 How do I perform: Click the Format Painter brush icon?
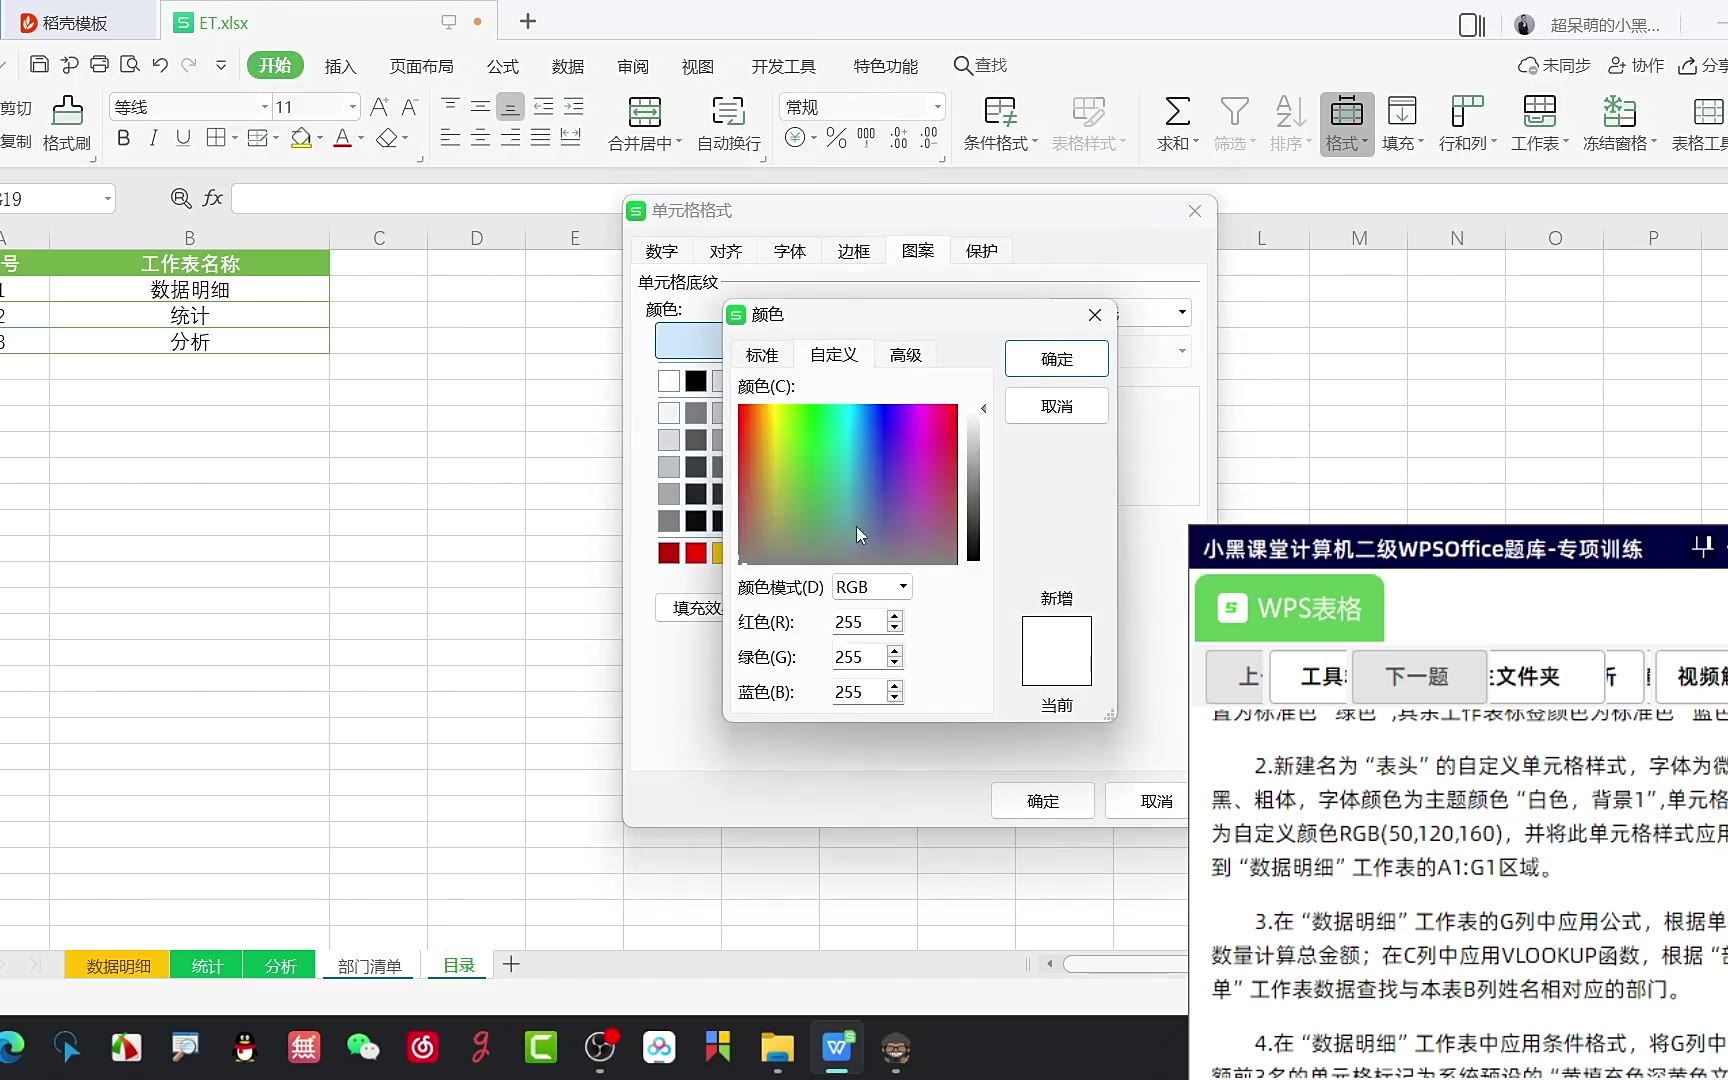67,110
